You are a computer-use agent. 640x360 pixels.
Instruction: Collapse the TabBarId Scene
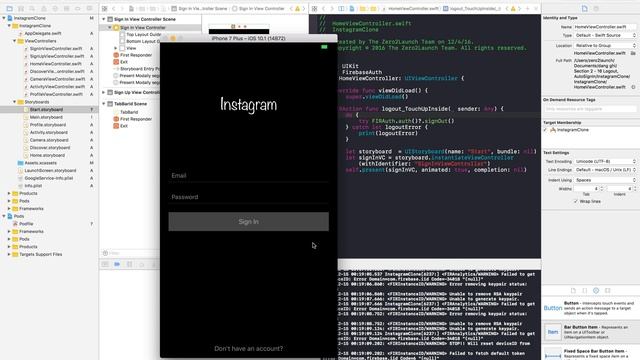coord(104,104)
